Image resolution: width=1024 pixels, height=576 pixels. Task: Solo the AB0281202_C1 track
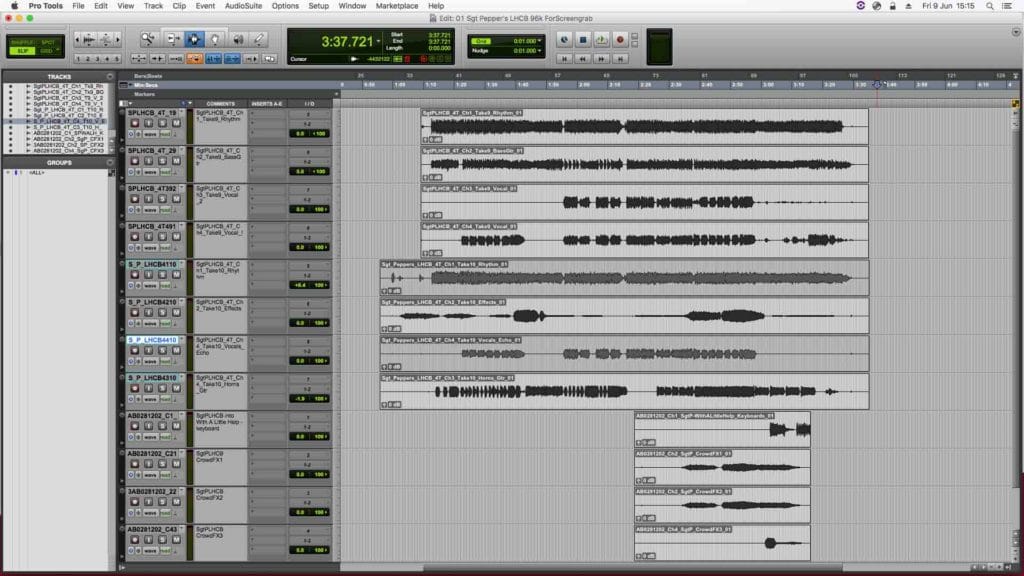[x=163, y=426]
